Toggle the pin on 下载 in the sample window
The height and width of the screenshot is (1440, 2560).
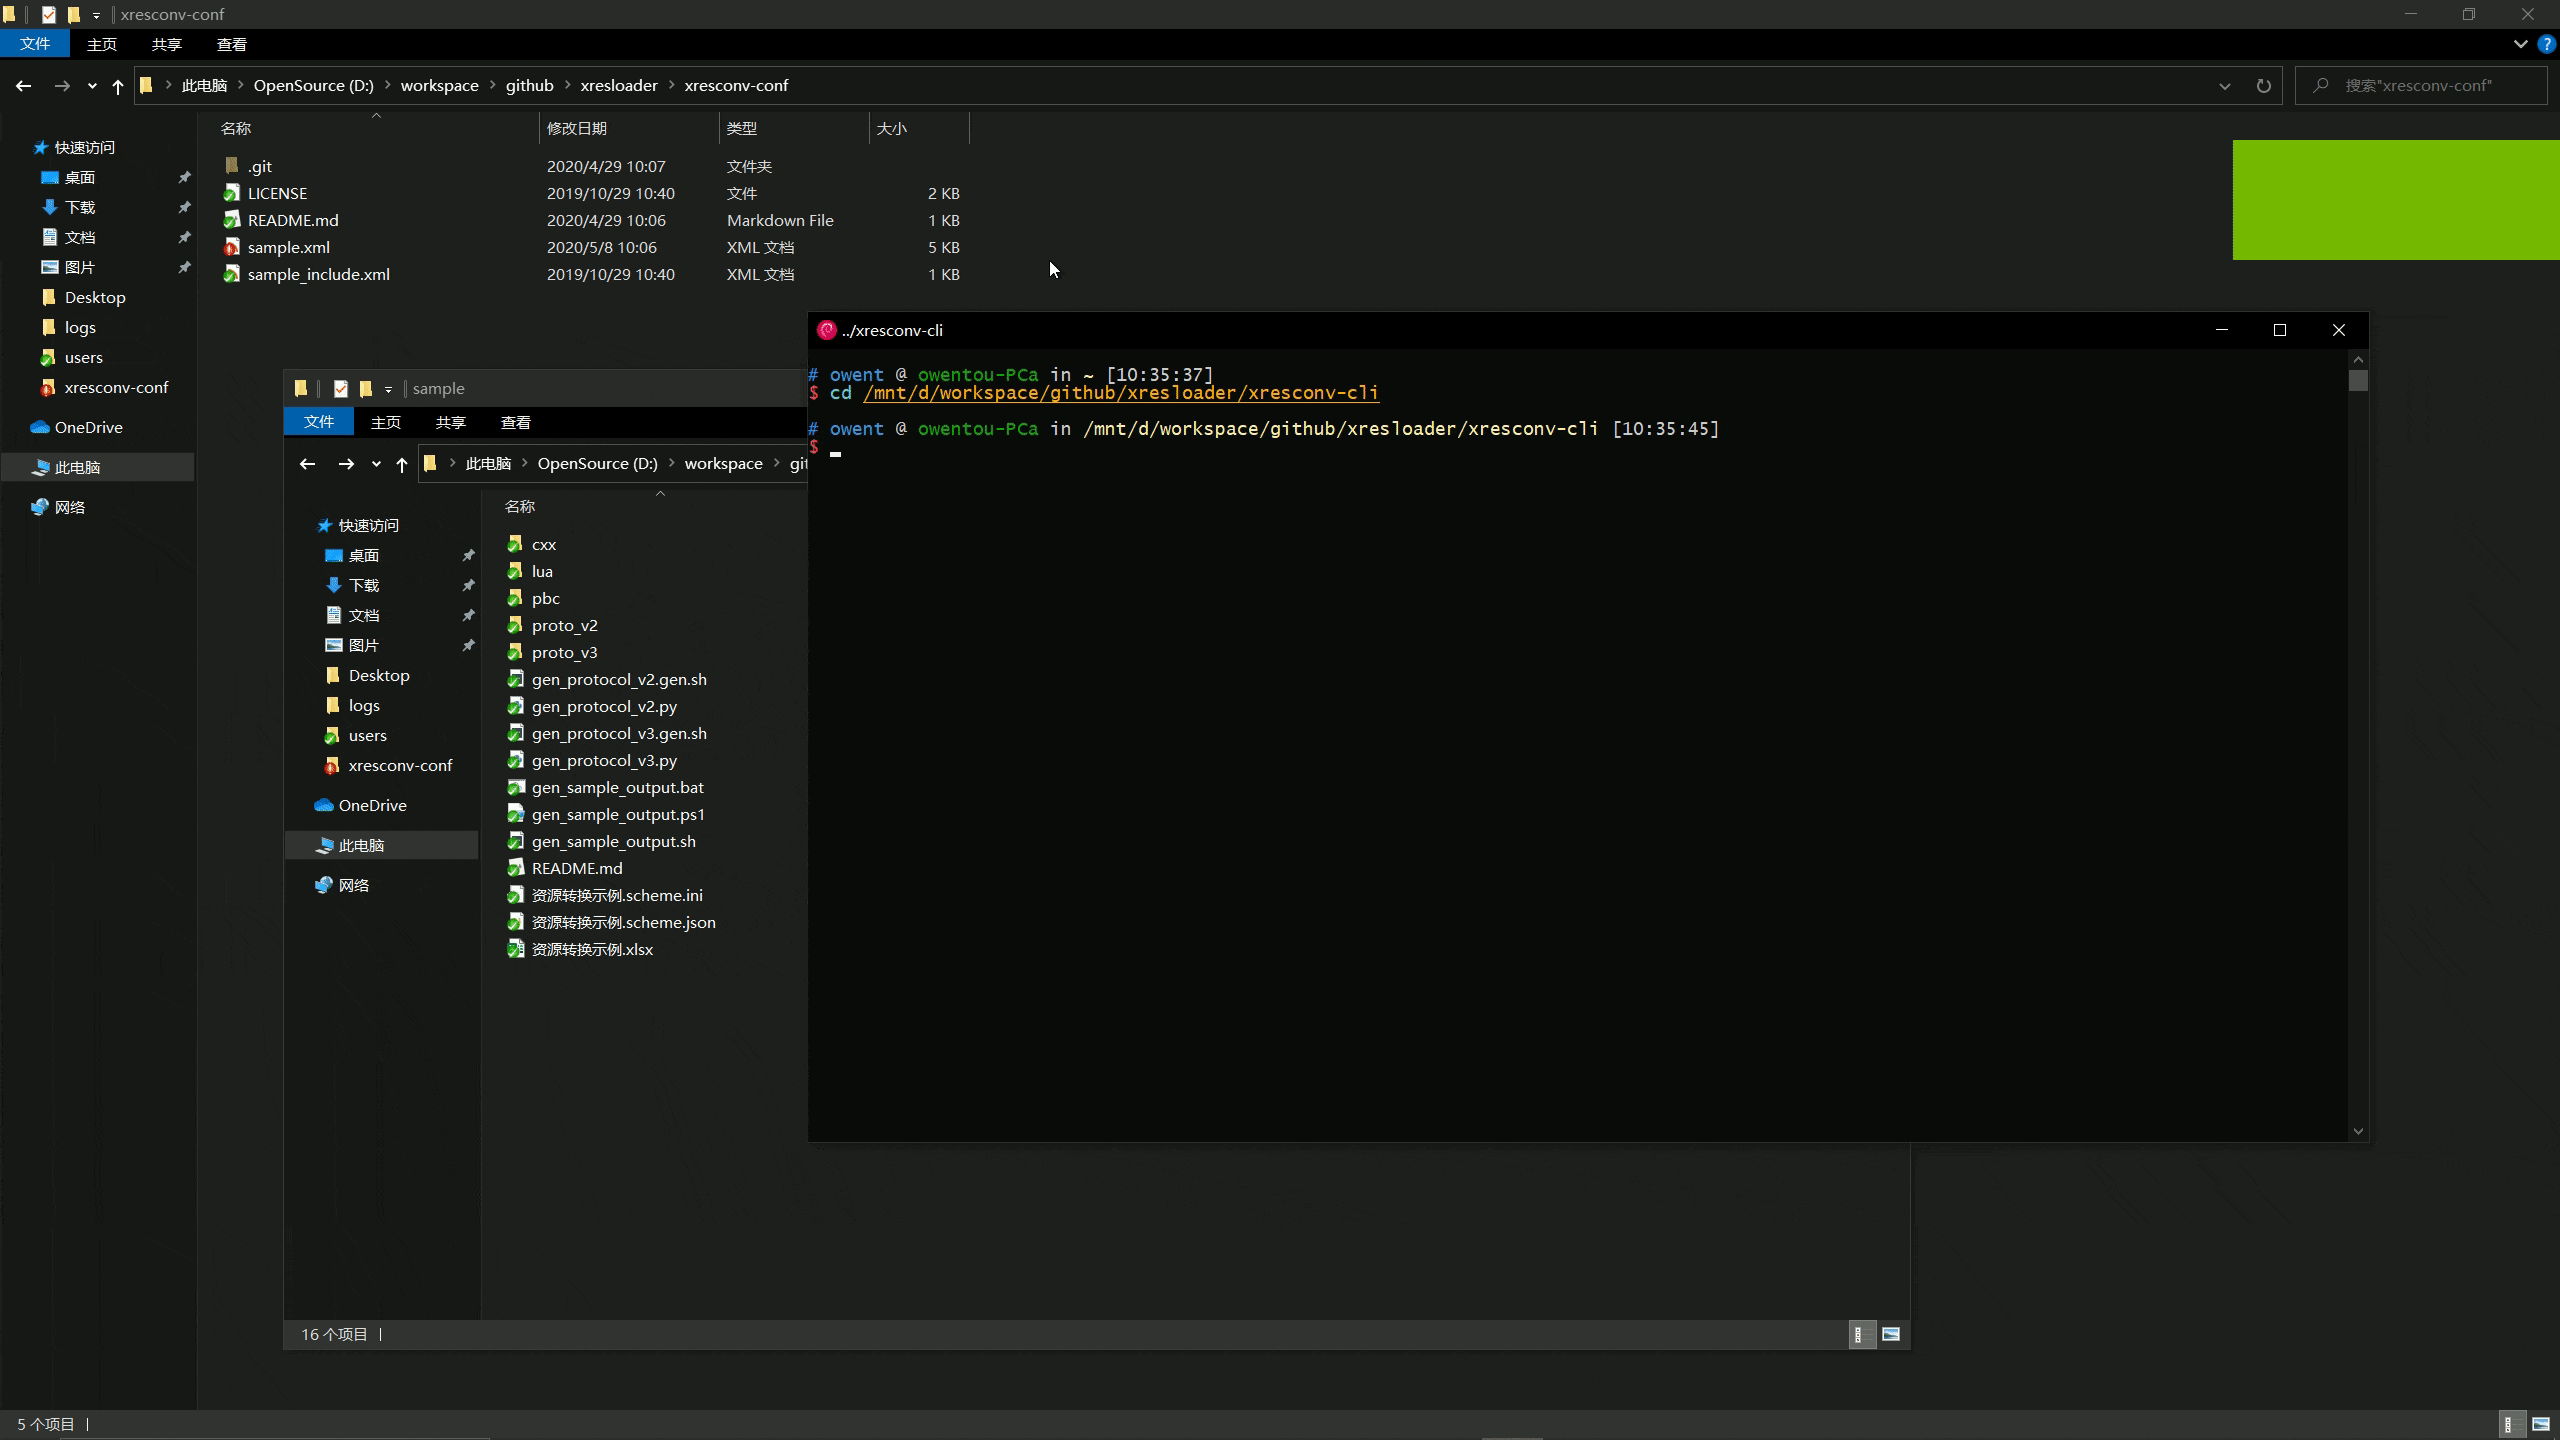tap(468, 586)
